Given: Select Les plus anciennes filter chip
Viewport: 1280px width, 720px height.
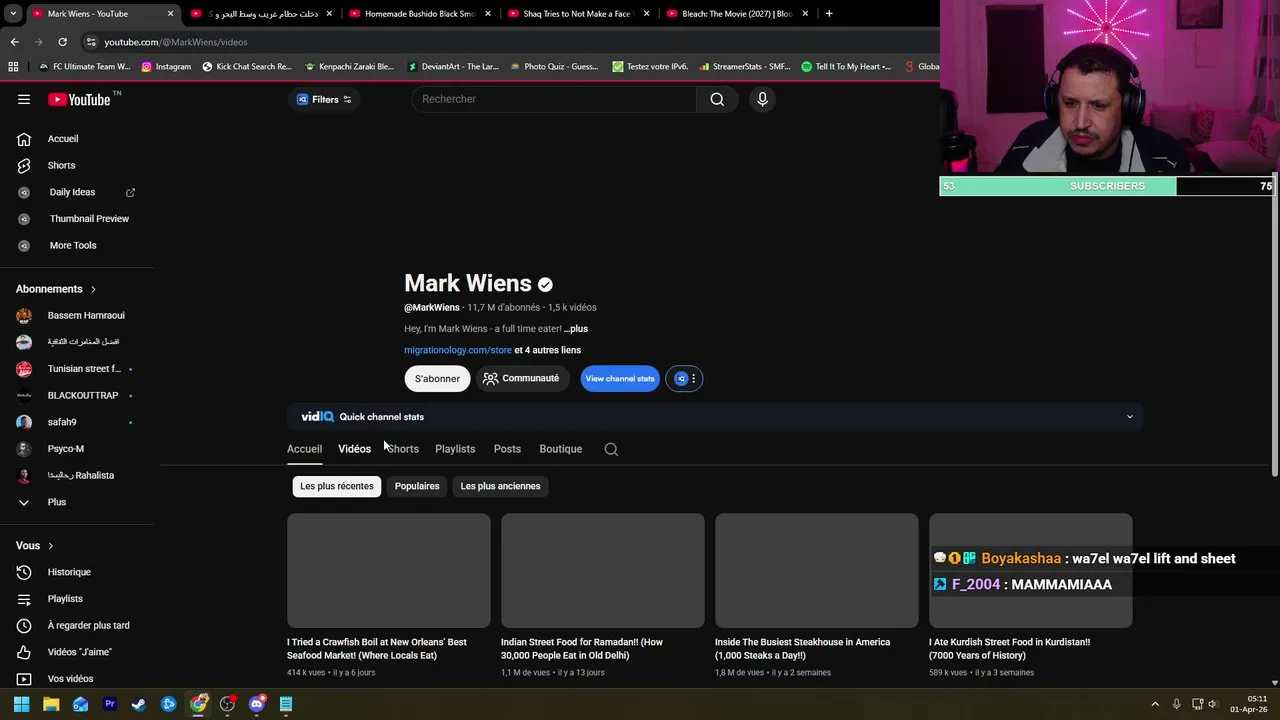Looking at the screenshot, I should pos(500,486).
